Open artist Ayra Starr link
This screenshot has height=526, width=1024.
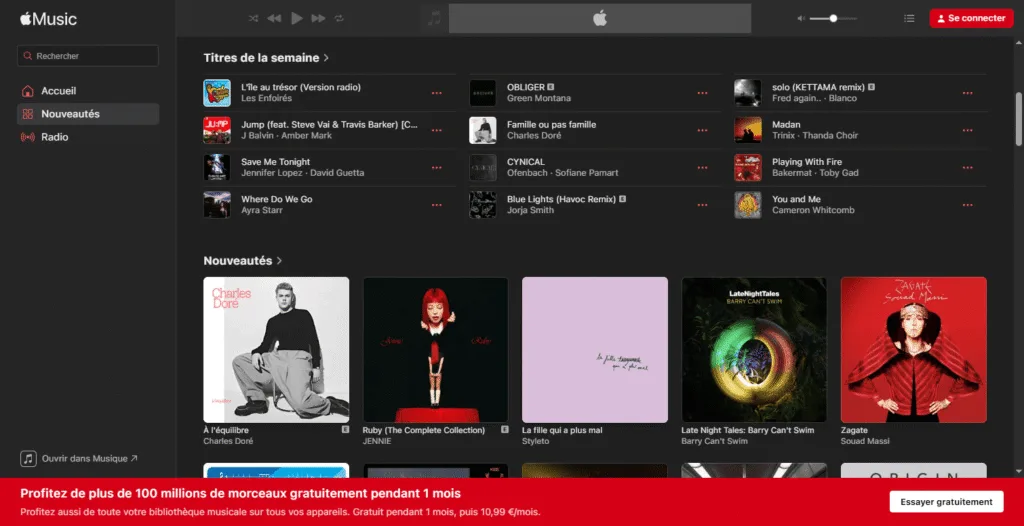pos(262,210)
